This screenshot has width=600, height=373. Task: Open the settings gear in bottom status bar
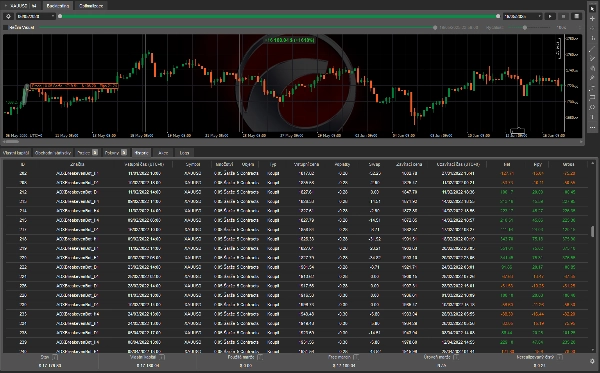(x=592, y=361)
